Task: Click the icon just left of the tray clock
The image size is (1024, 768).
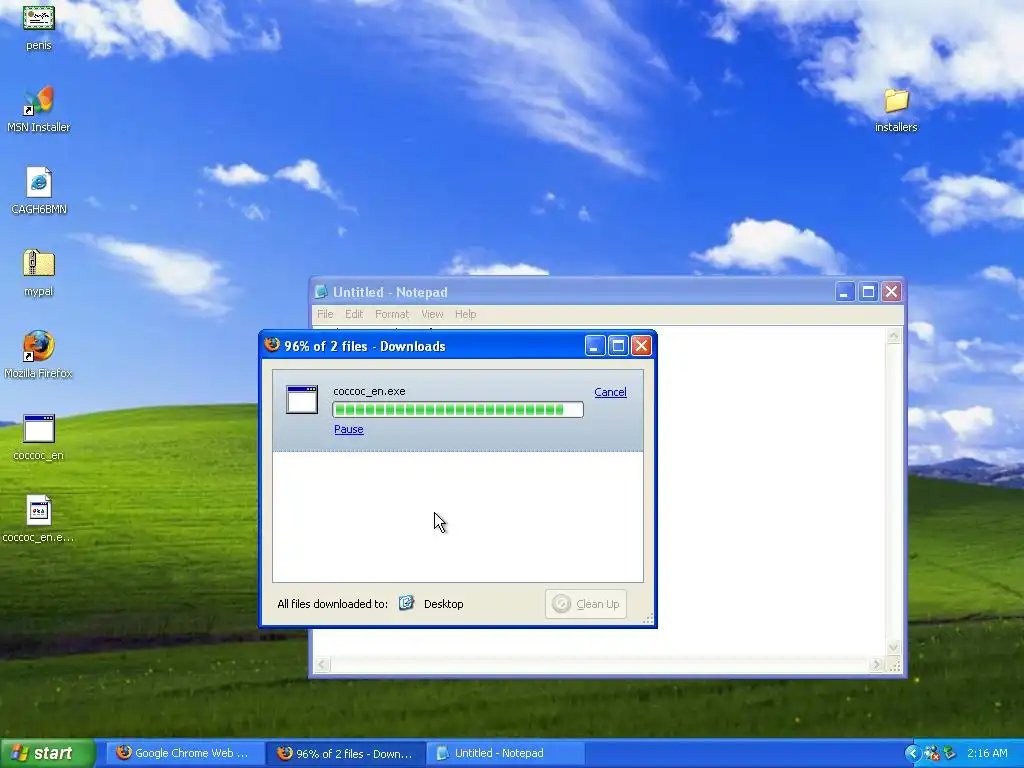Action: (950, 754)
